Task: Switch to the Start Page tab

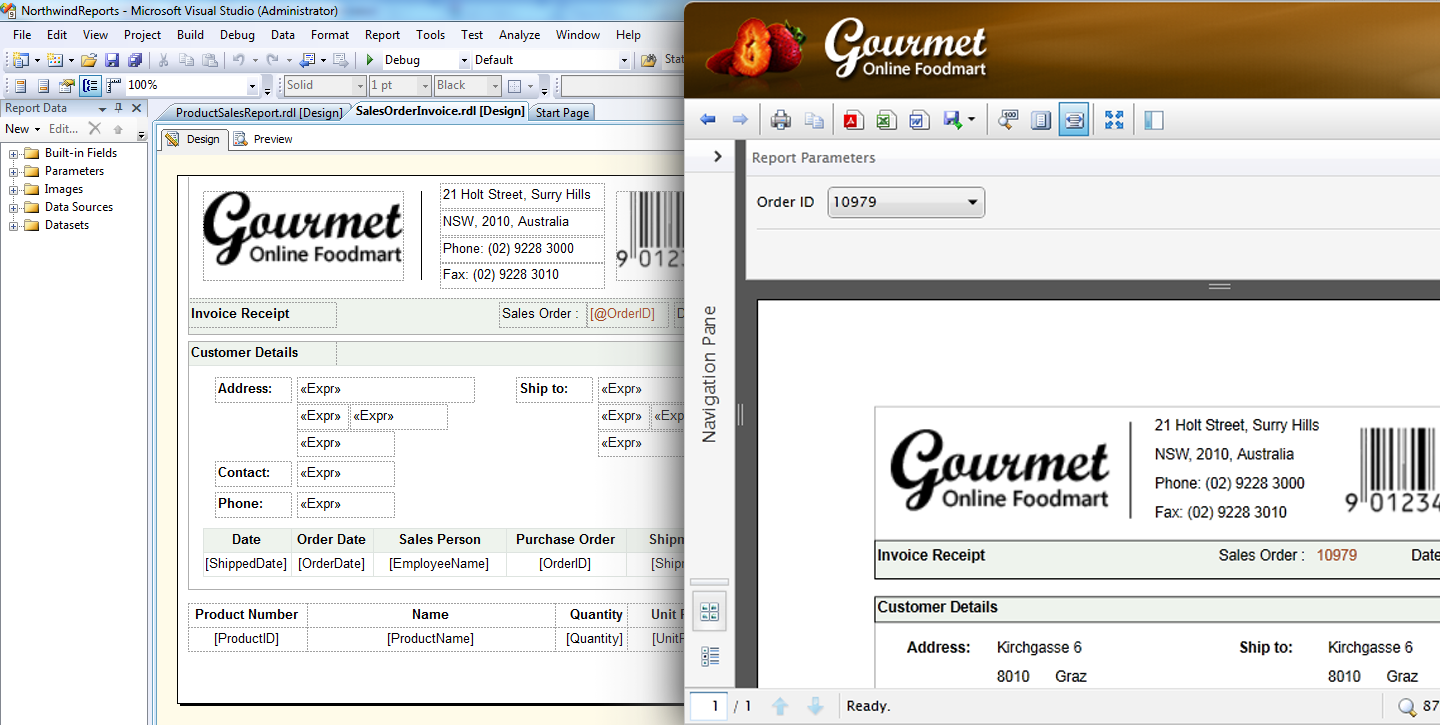Action: tap(562, 113)
